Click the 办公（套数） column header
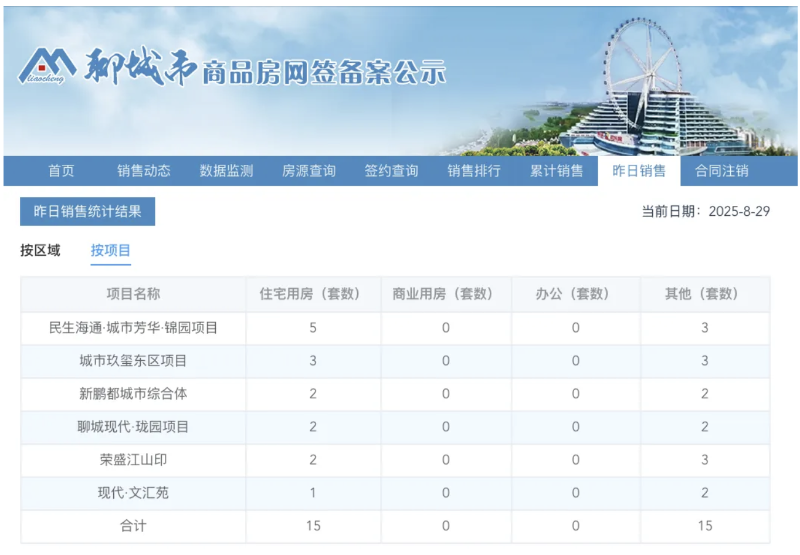This screenshot has height=555, width=800. 576,294
